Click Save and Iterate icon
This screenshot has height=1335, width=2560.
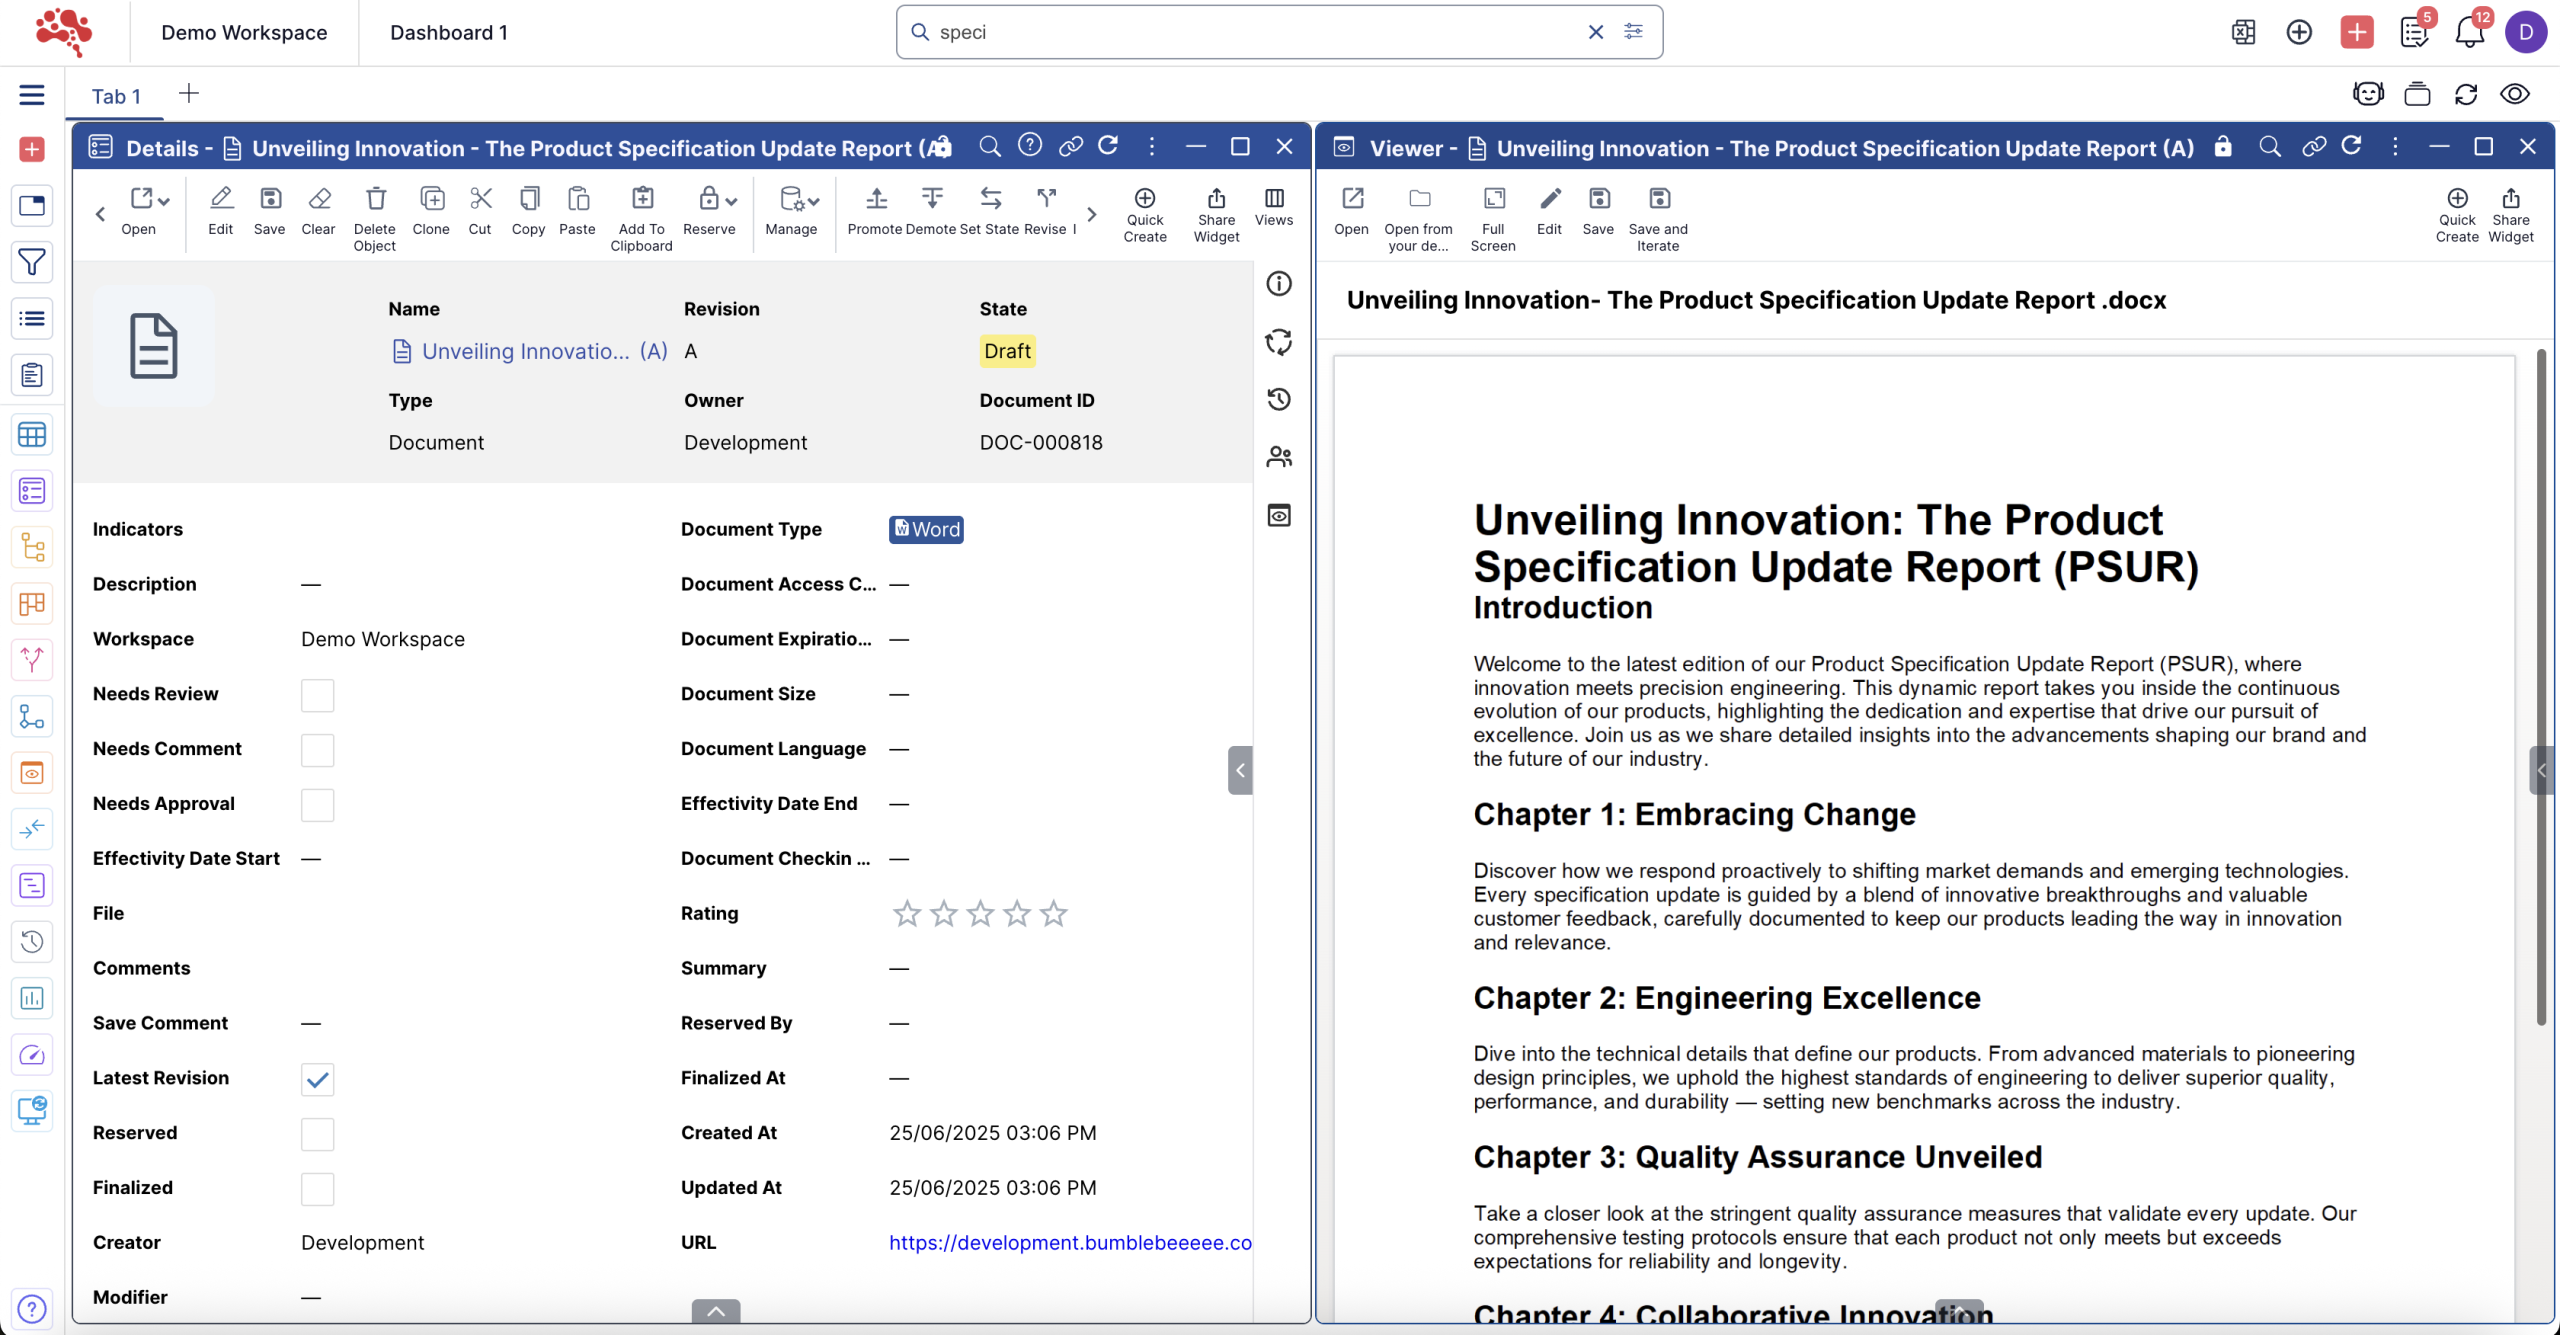click(1658, 199)
